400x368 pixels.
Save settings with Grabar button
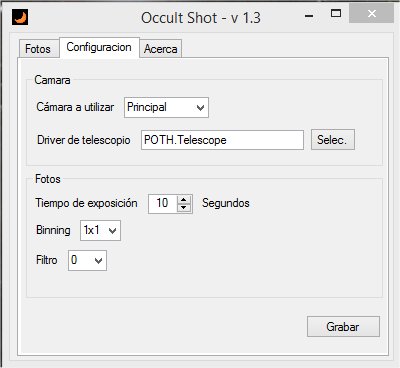tap(343, 327)
